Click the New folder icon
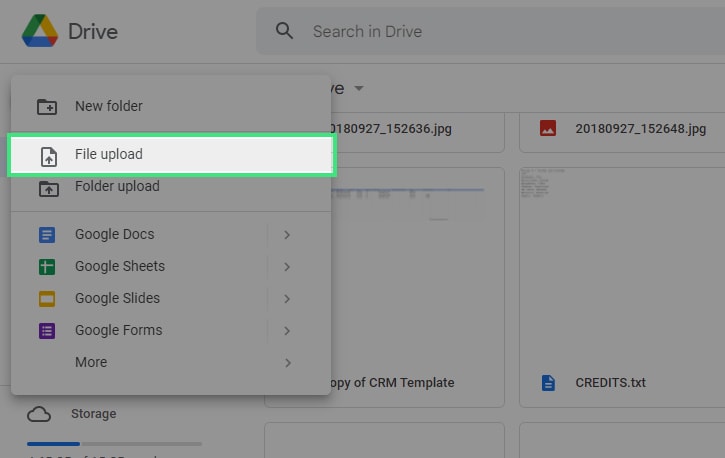 click(x=47, y=107)
